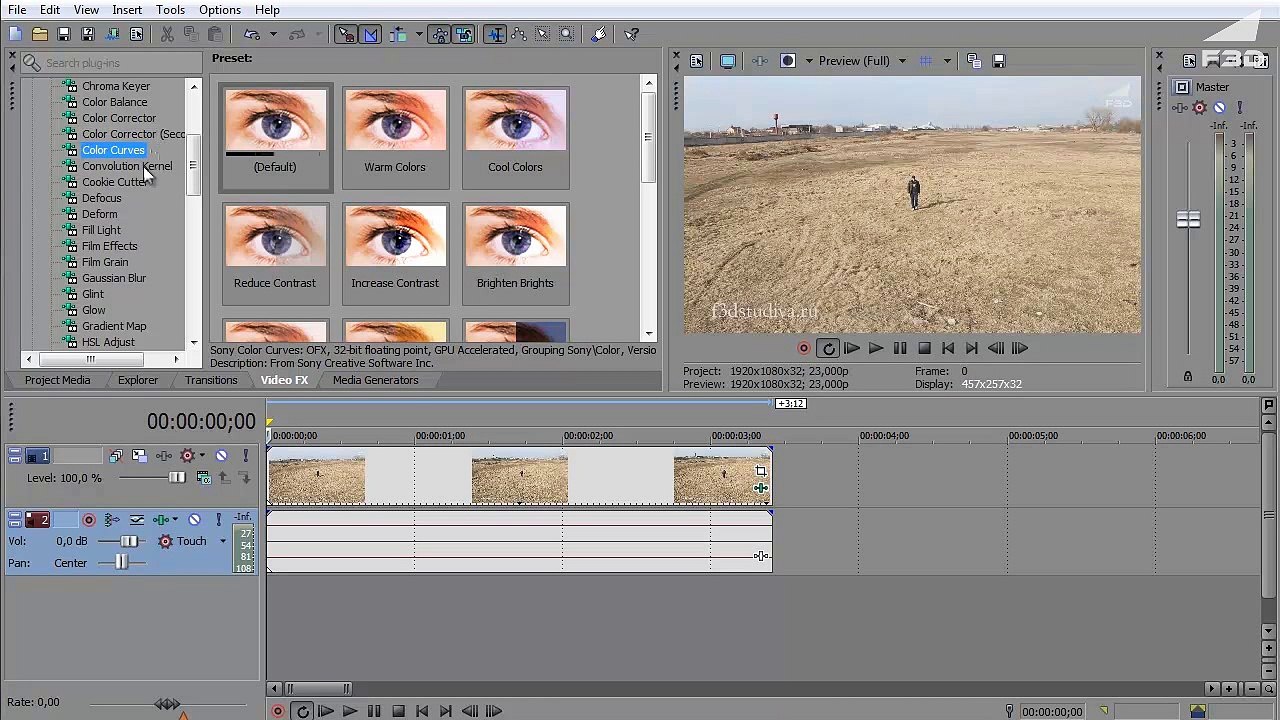Adjust Pan slider on audio track 2
Screen dimensions: 1280x720
[x=122, y=563]
